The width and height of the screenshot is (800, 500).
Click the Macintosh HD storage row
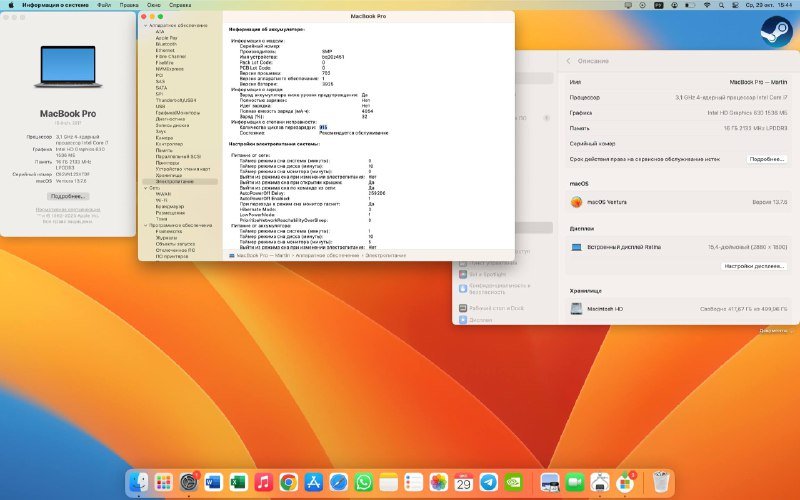(678, 309)
